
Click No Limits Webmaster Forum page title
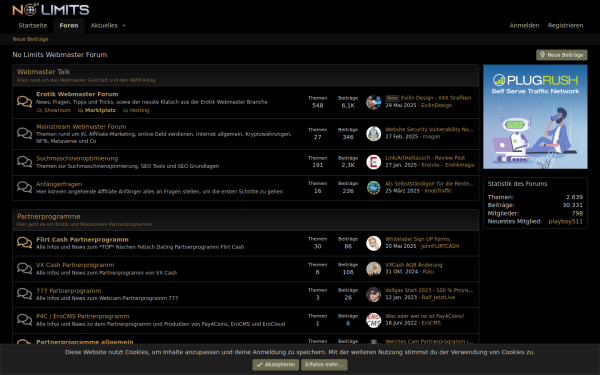[x=60, y=55]
